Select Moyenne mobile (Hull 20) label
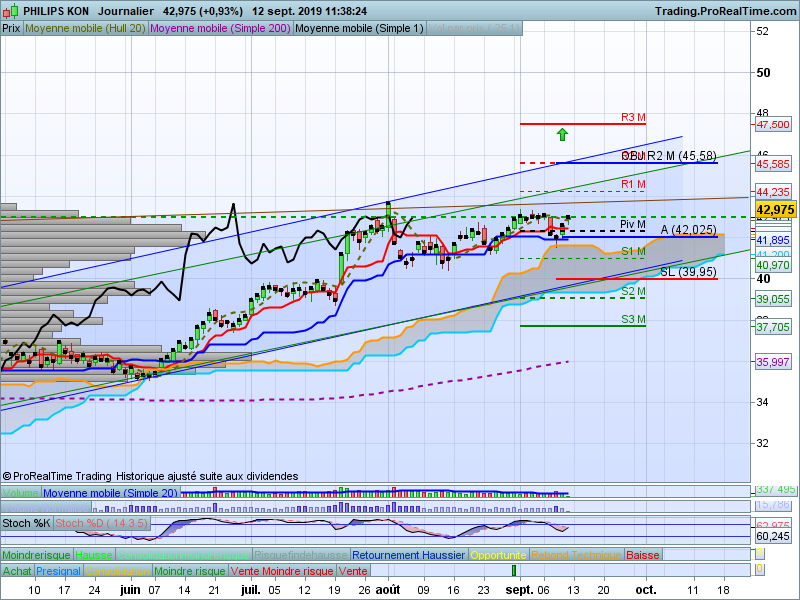Screen dimensions: 800x600 pyautogui.click(x=85, y=29)
